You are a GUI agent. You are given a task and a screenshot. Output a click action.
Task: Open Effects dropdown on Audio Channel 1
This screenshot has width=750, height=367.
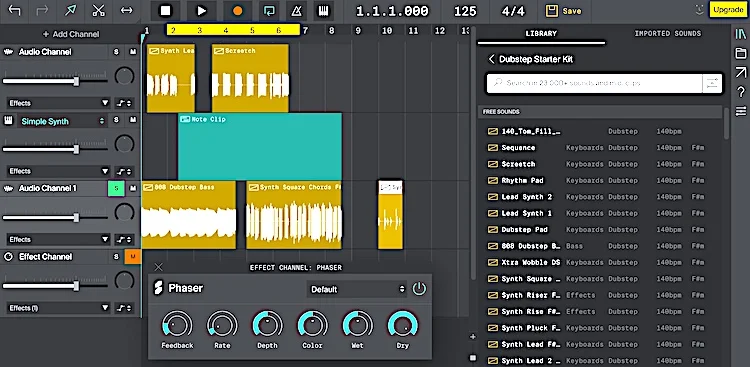[x=59, y=239]
